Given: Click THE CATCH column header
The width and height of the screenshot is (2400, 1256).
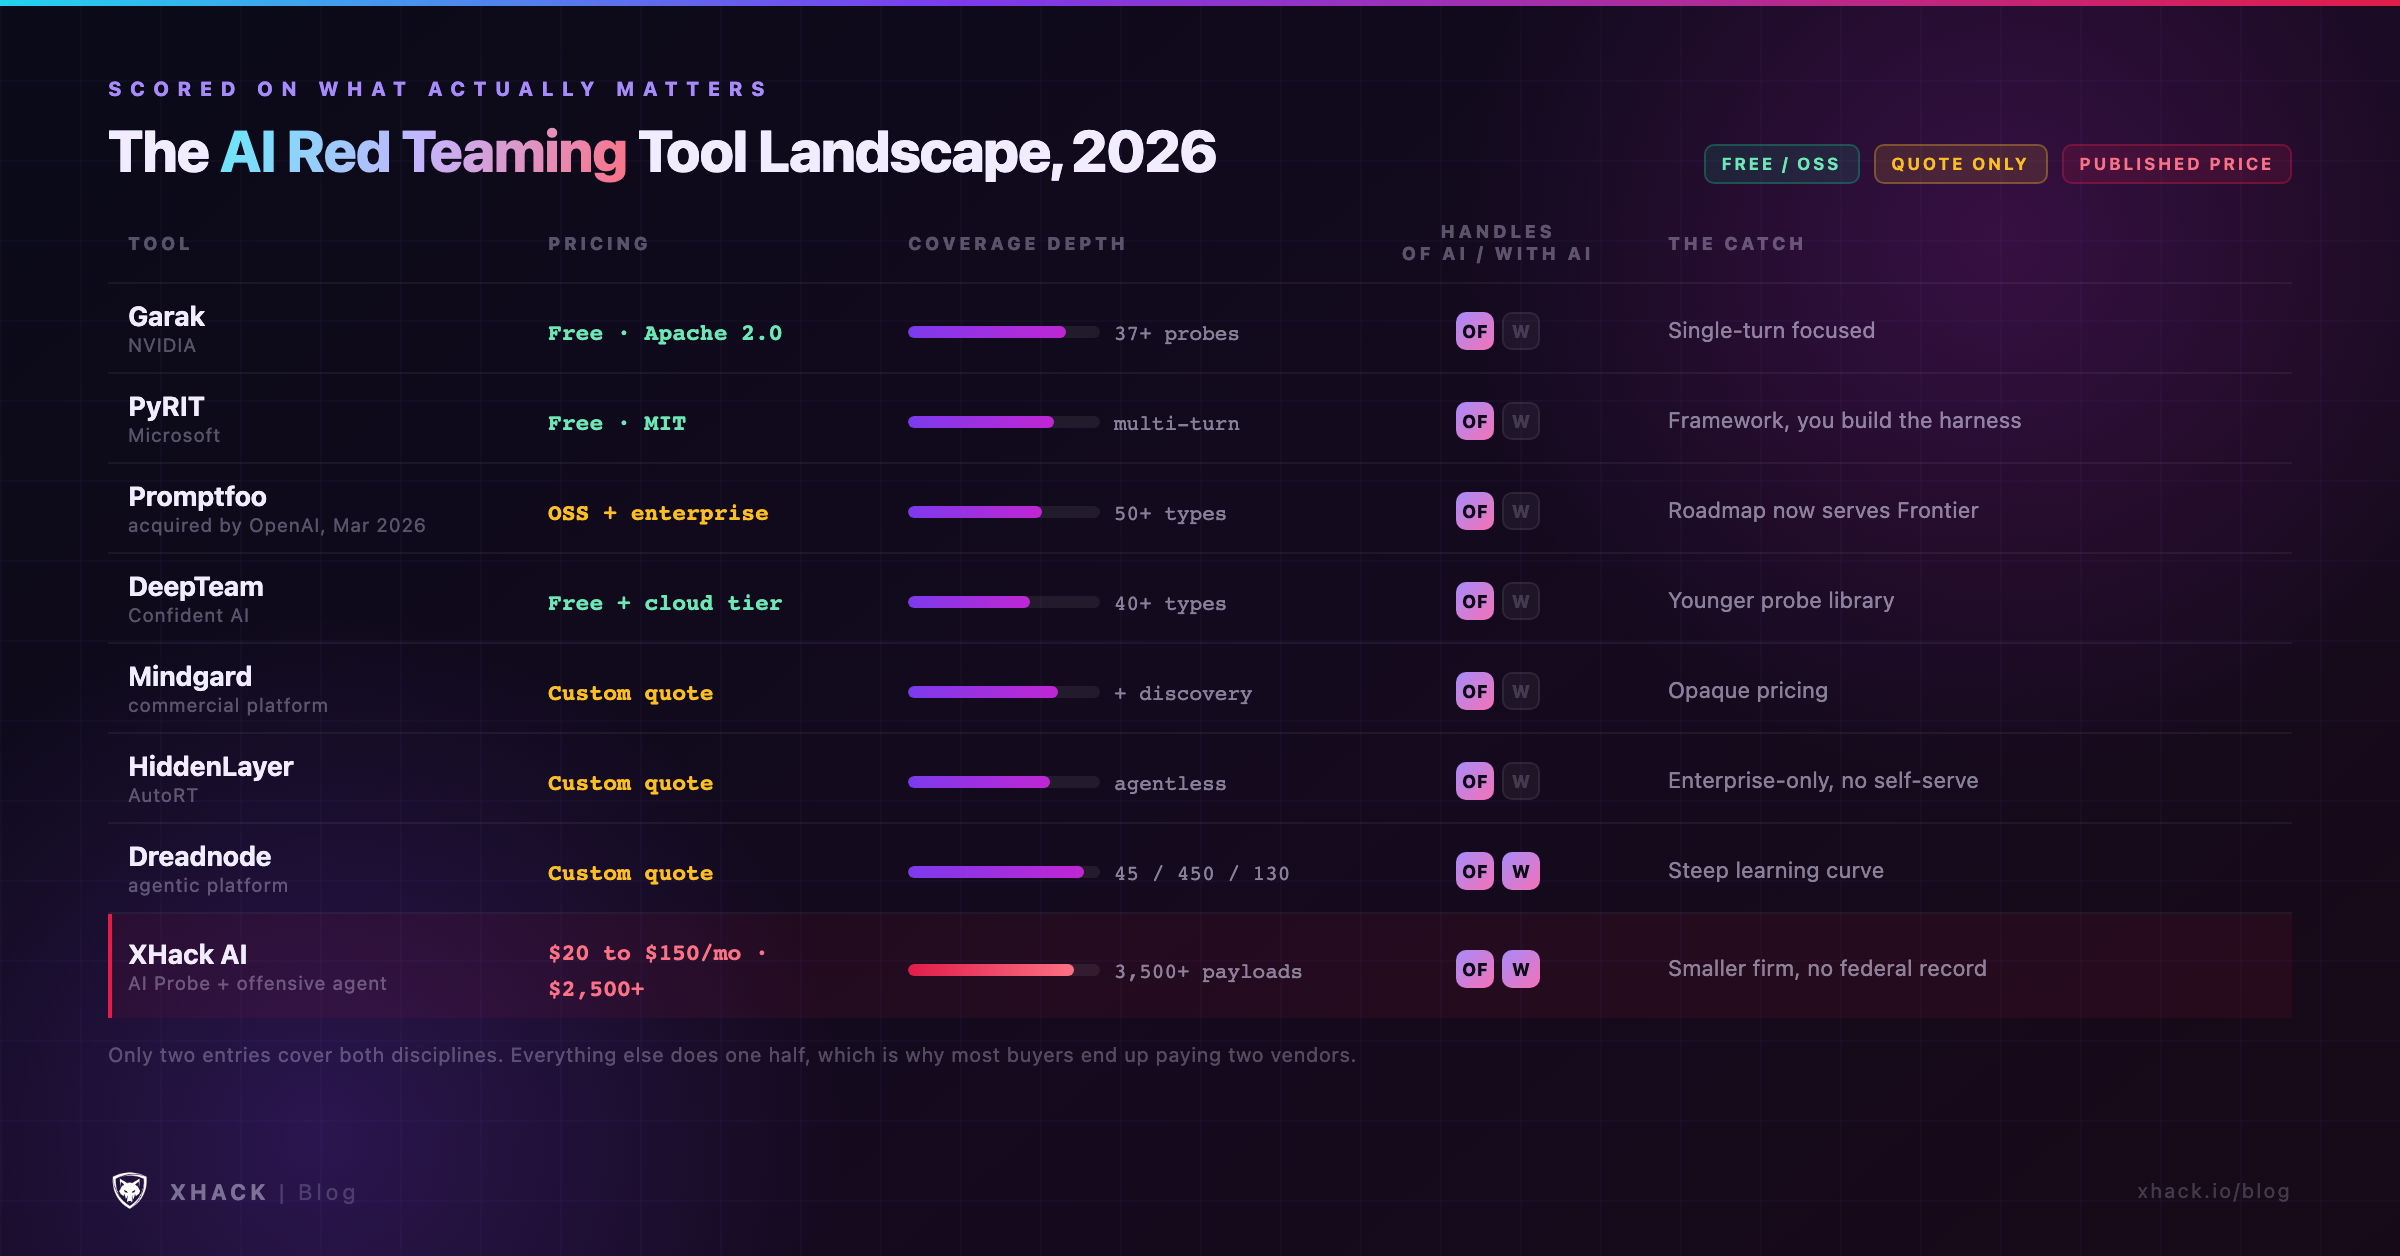Looking at the screenshot, I should click(1736, 244).
